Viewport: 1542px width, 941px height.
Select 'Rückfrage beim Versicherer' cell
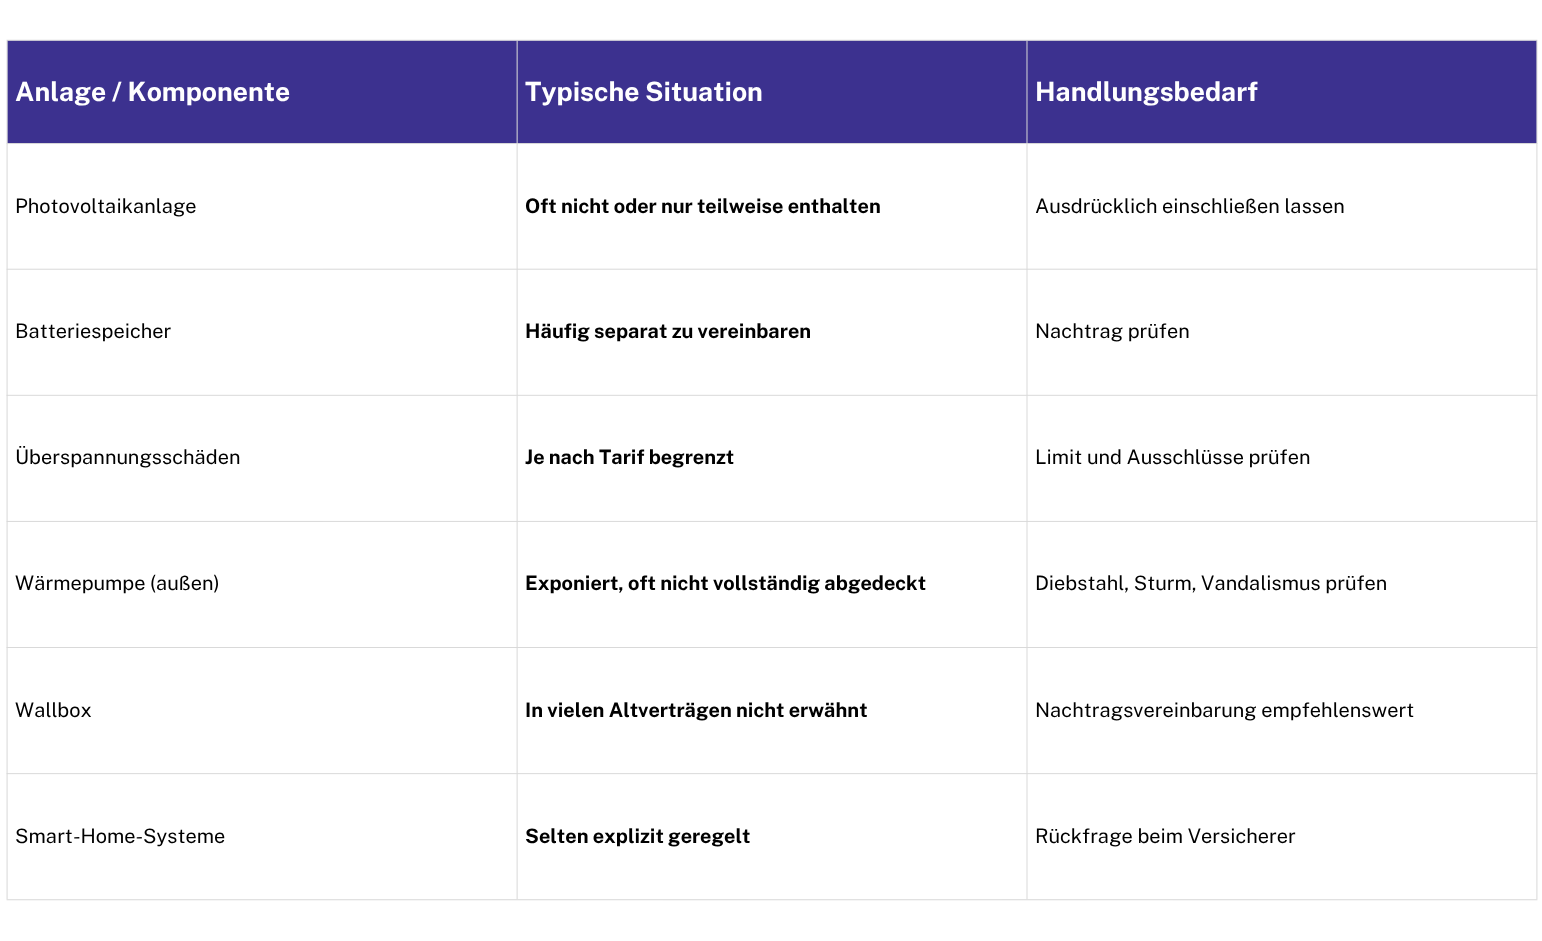[1282, 836]
